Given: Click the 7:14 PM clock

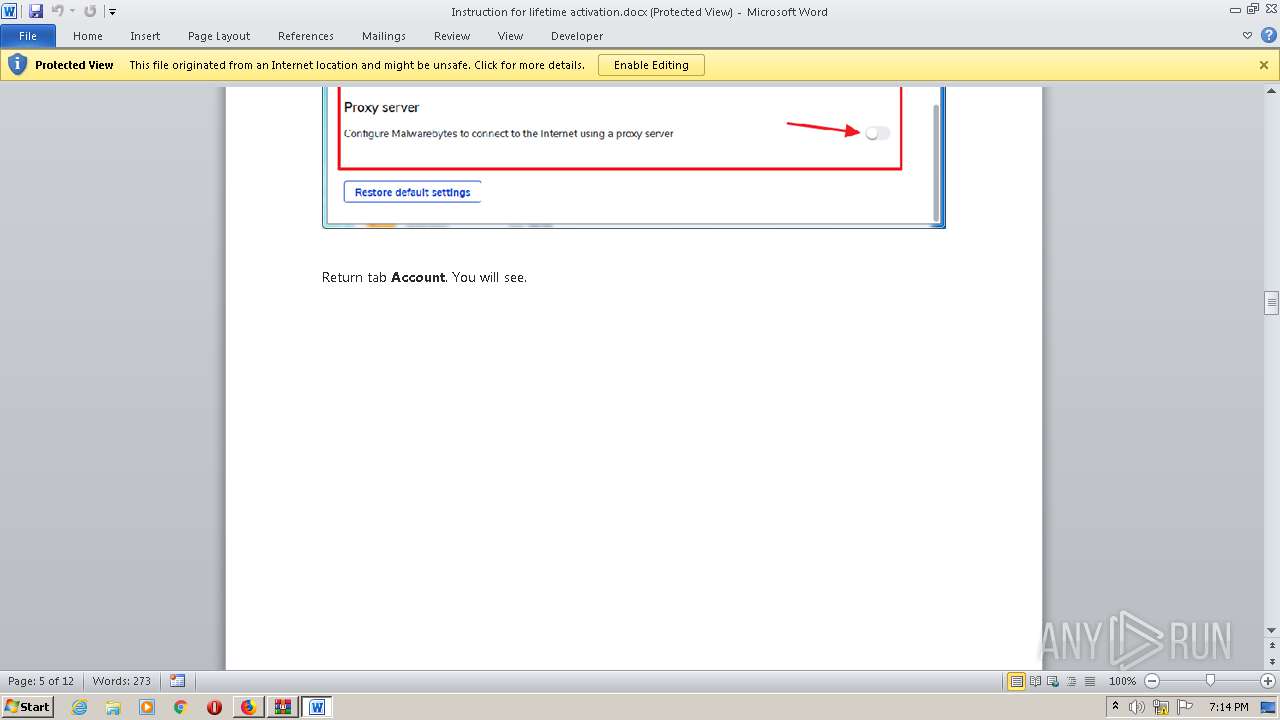Looking at the screenshot, I should pos(1228,707).
